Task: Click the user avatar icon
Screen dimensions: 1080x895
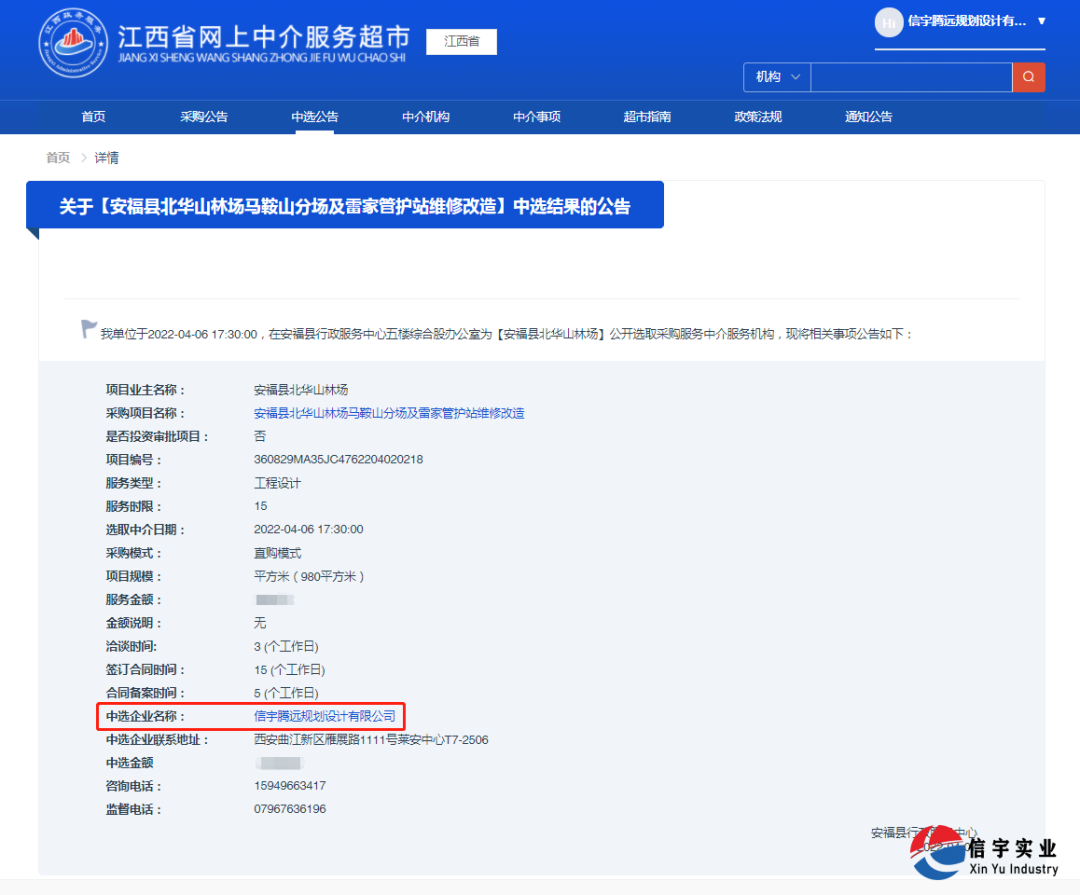Action: coord(888,22)
